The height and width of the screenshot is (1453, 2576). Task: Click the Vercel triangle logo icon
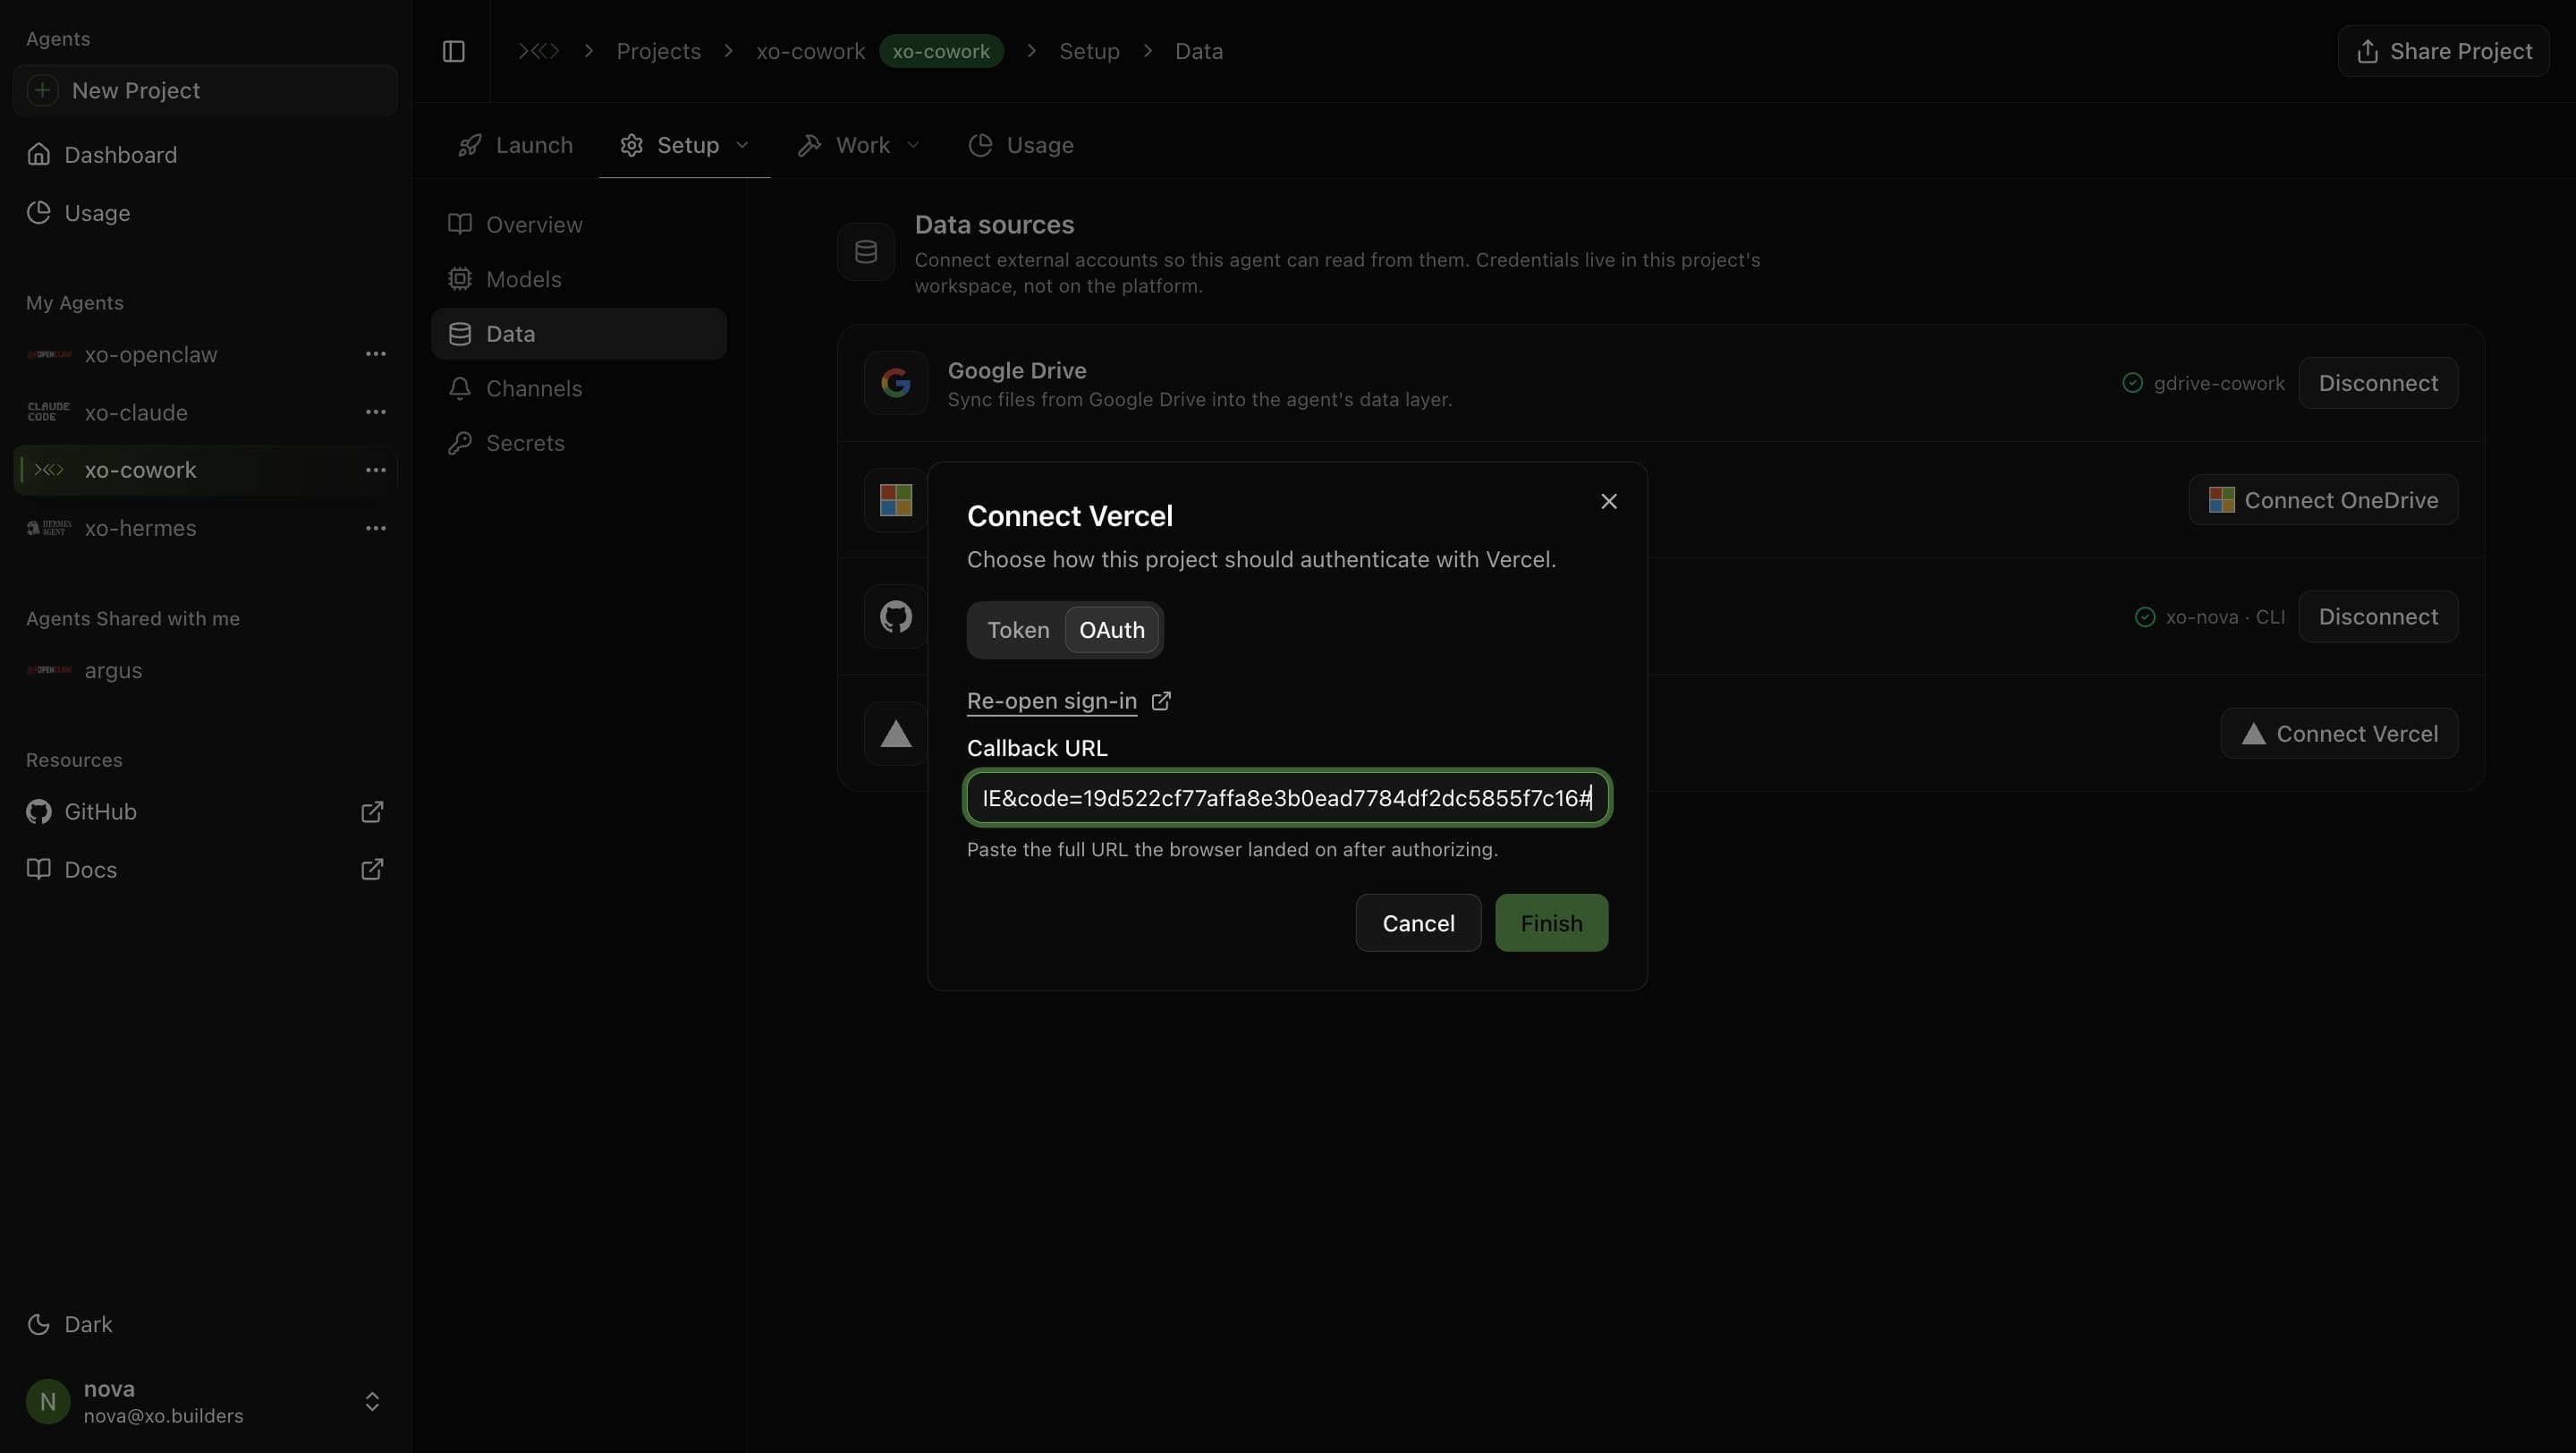895,733
